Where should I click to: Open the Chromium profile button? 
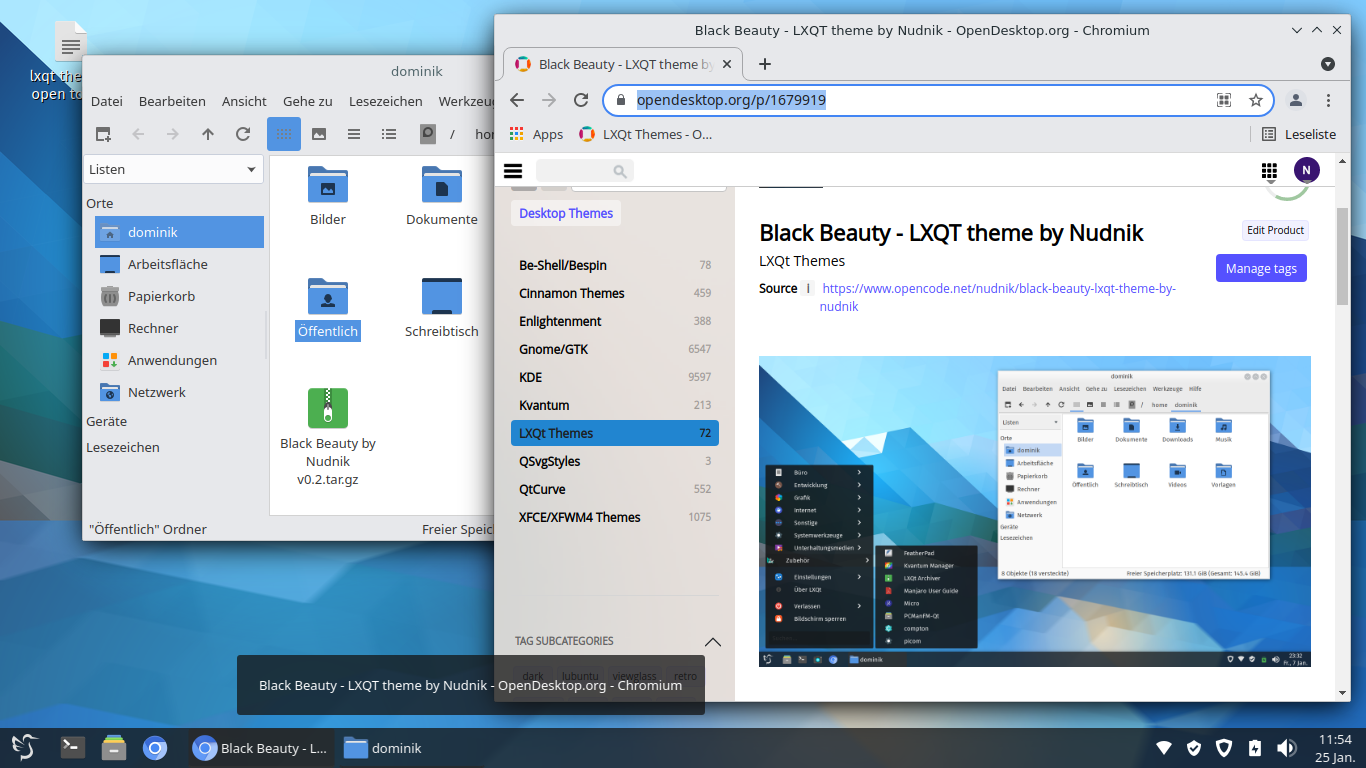click(x=1296, y=100)
